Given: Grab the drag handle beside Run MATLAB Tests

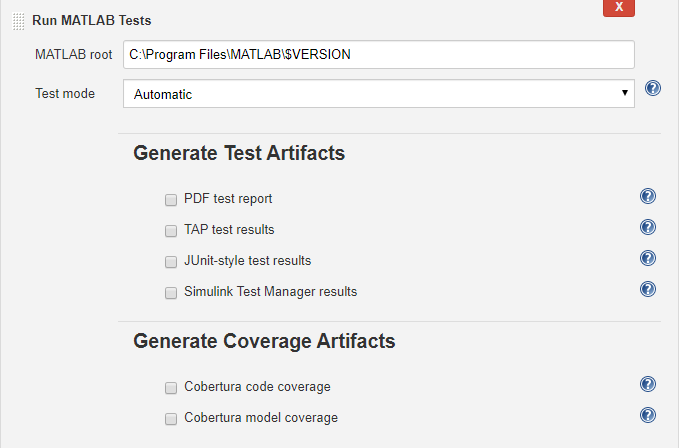Looking at the screenshot, I should coord(18,20).
